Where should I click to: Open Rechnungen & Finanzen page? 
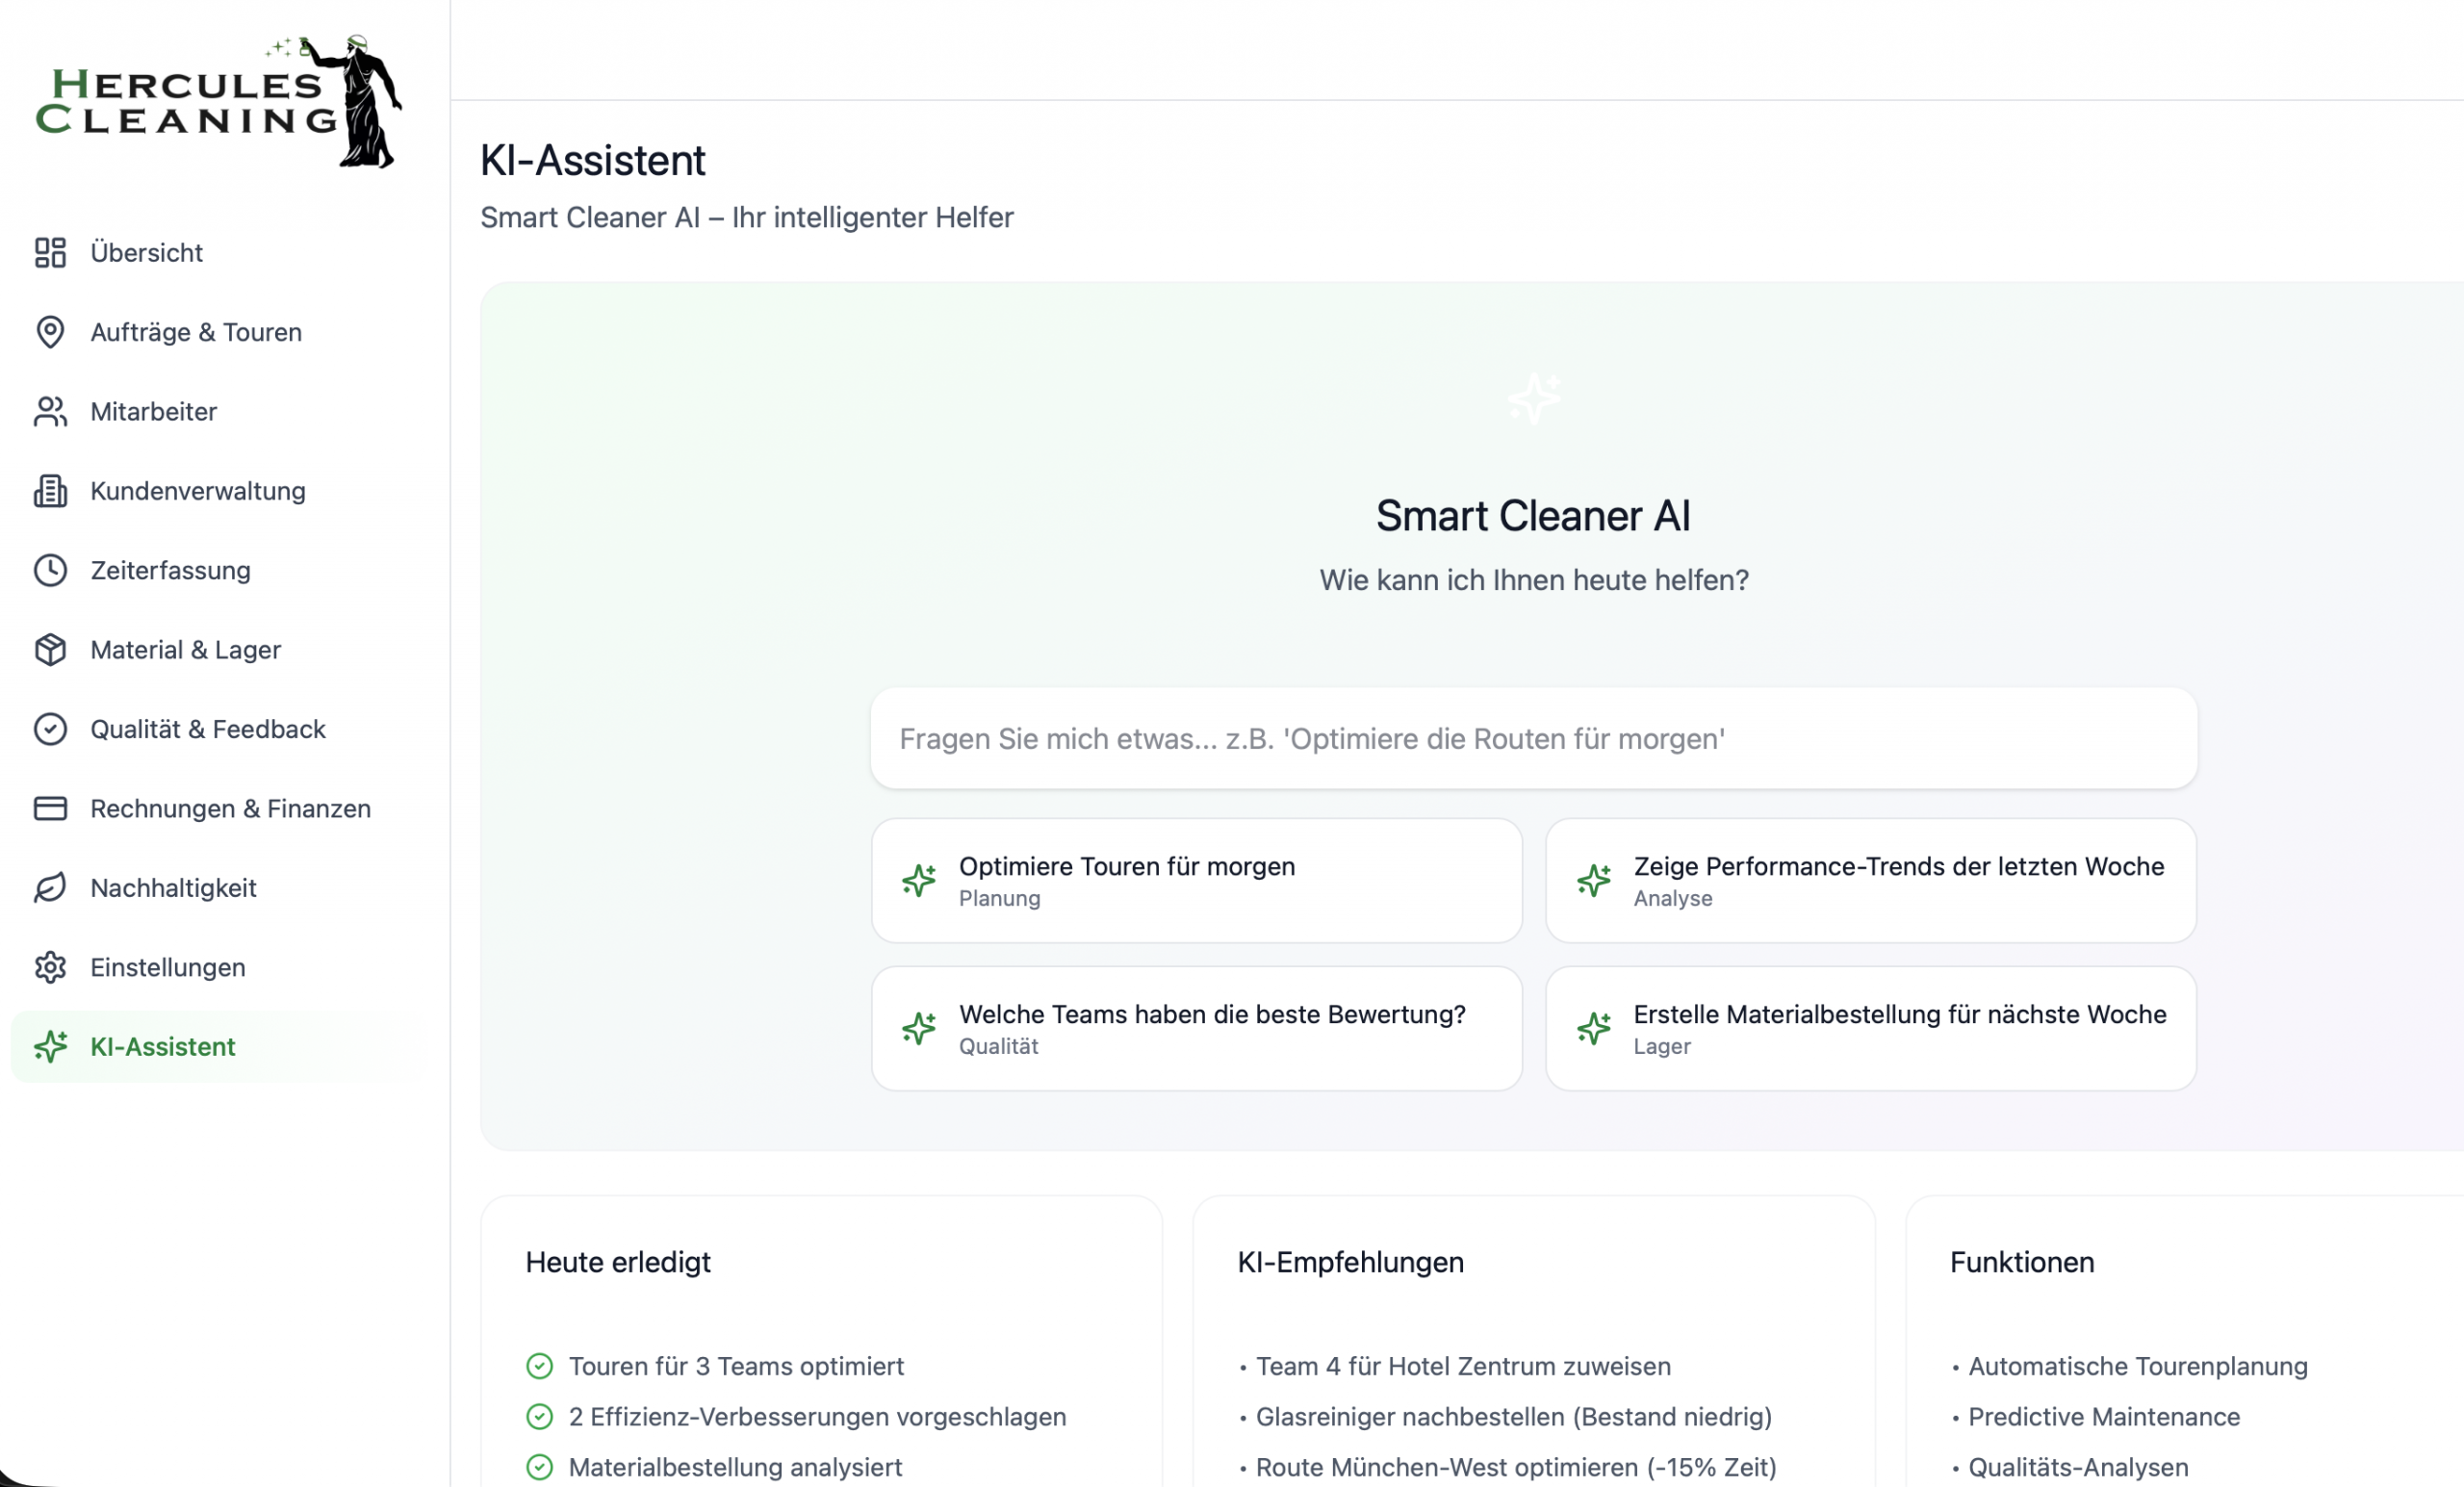[x=230, y=808]
